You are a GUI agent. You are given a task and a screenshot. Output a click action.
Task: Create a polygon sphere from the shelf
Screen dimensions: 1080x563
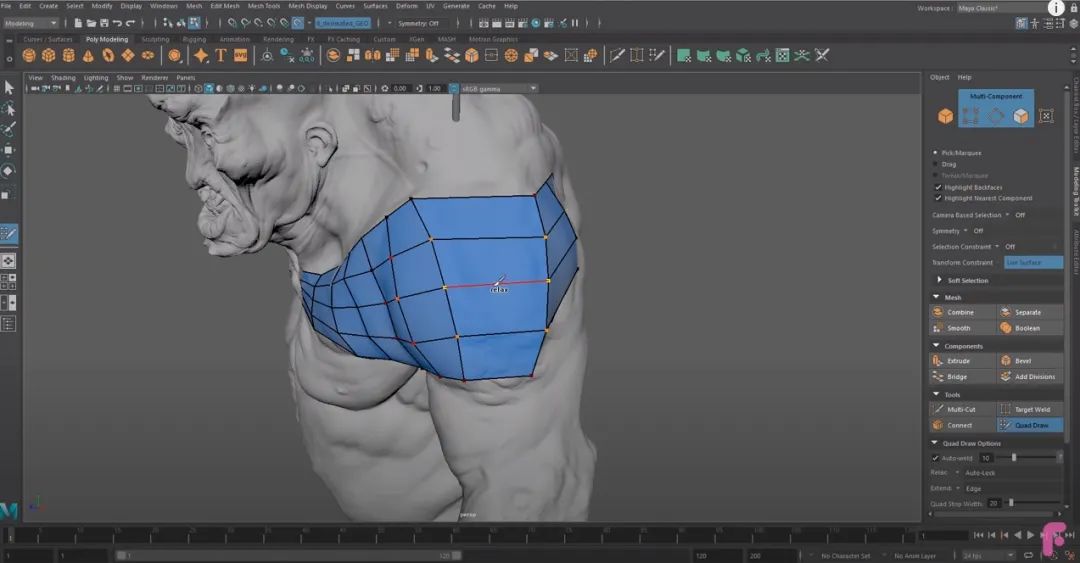click(x=29, y=56)
